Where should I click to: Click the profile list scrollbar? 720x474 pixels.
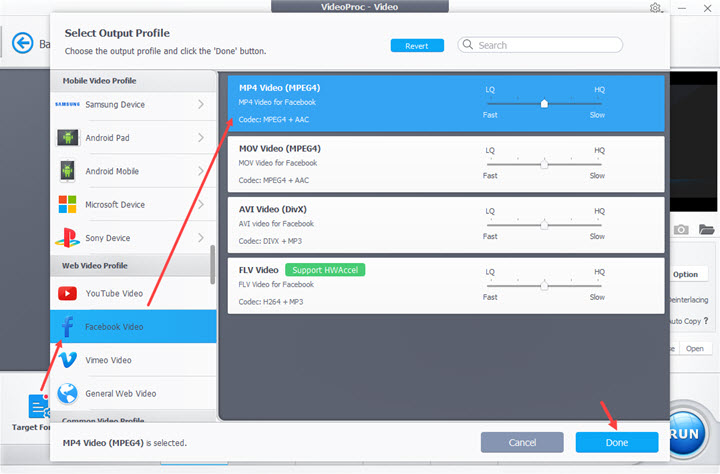[x=213, y=265]
